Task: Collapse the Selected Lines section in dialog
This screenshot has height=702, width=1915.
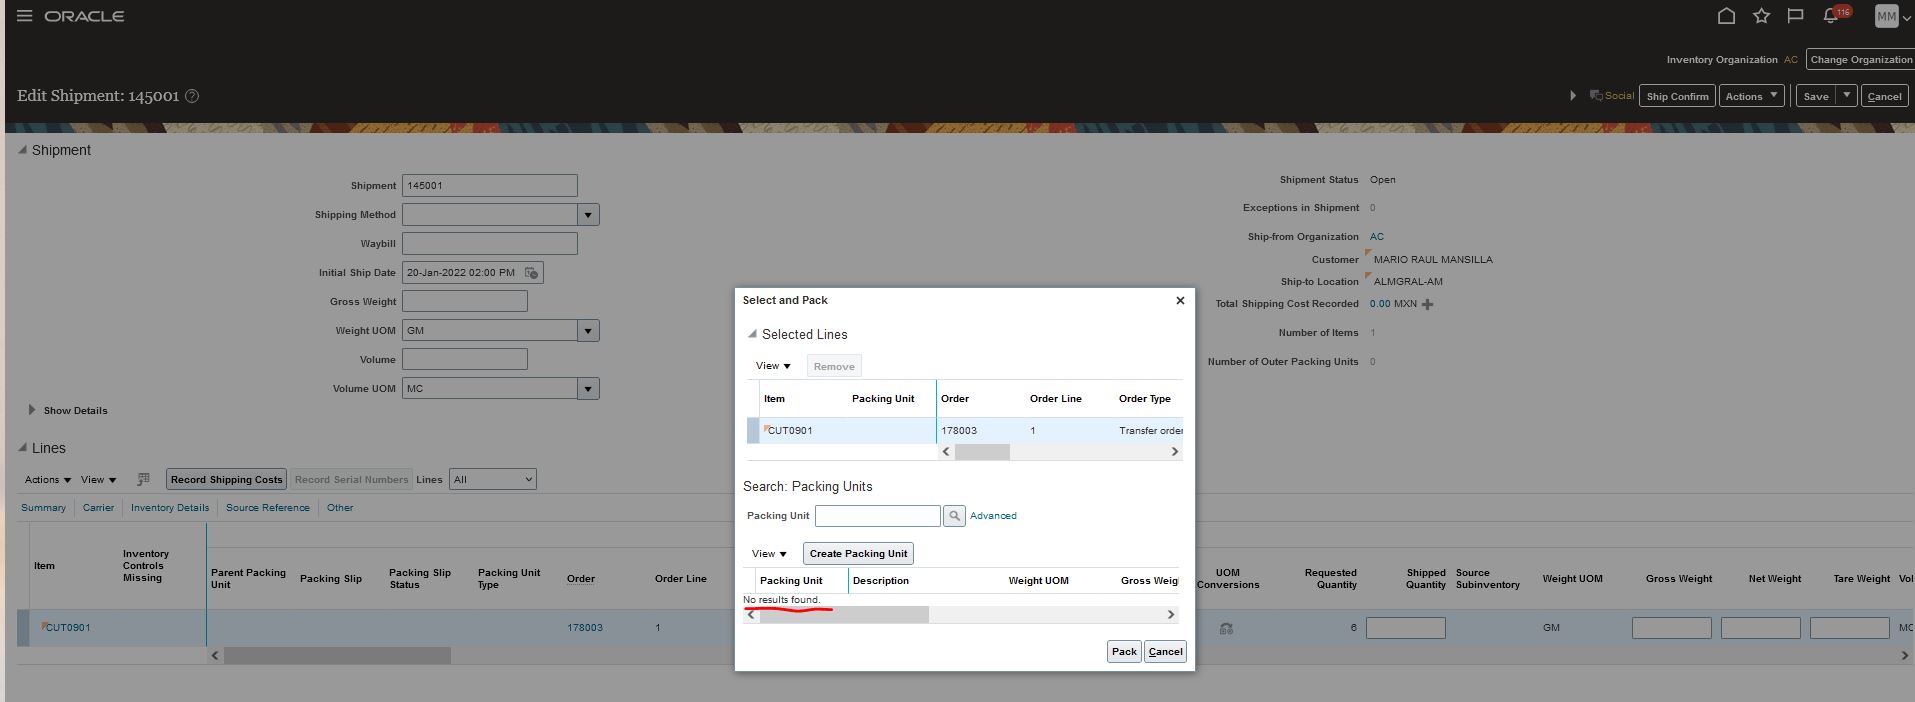Action: 753,334
